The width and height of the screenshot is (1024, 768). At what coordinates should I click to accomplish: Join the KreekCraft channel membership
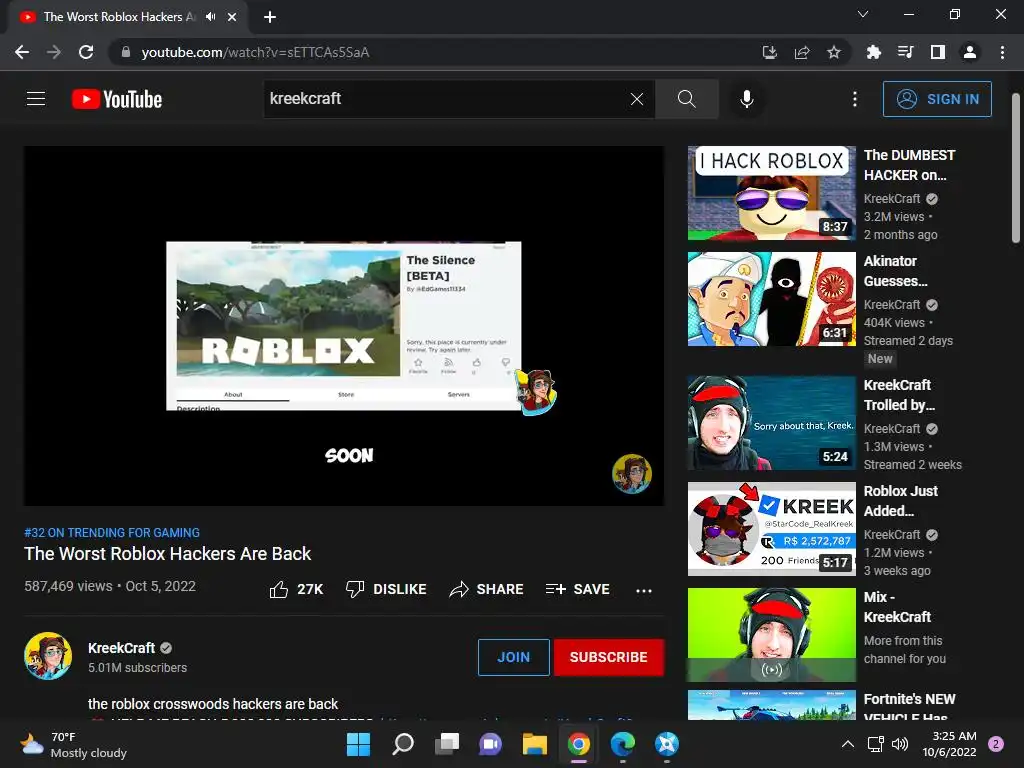[x=513, y=657]
